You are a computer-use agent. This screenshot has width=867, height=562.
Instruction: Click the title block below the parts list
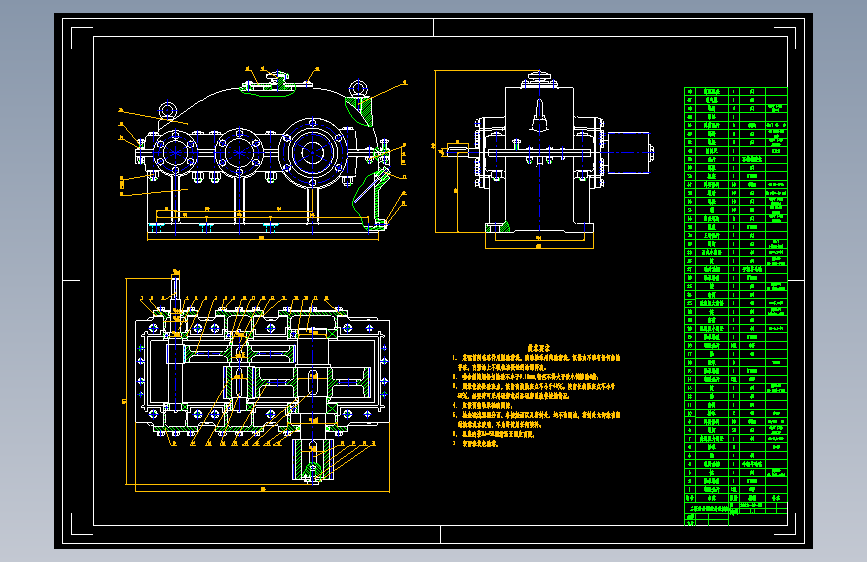click(x=735, y=513)
